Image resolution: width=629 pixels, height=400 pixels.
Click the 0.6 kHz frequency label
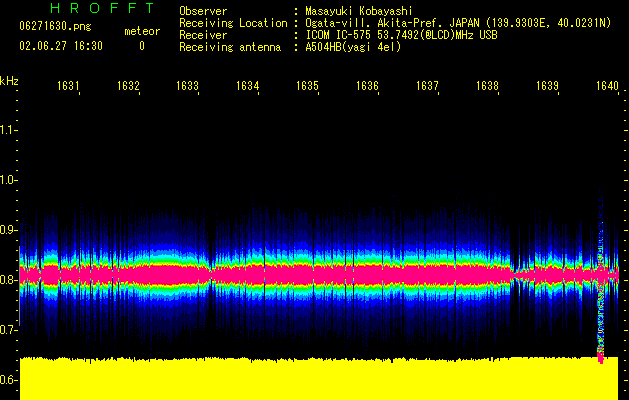[x=7, y=380]
